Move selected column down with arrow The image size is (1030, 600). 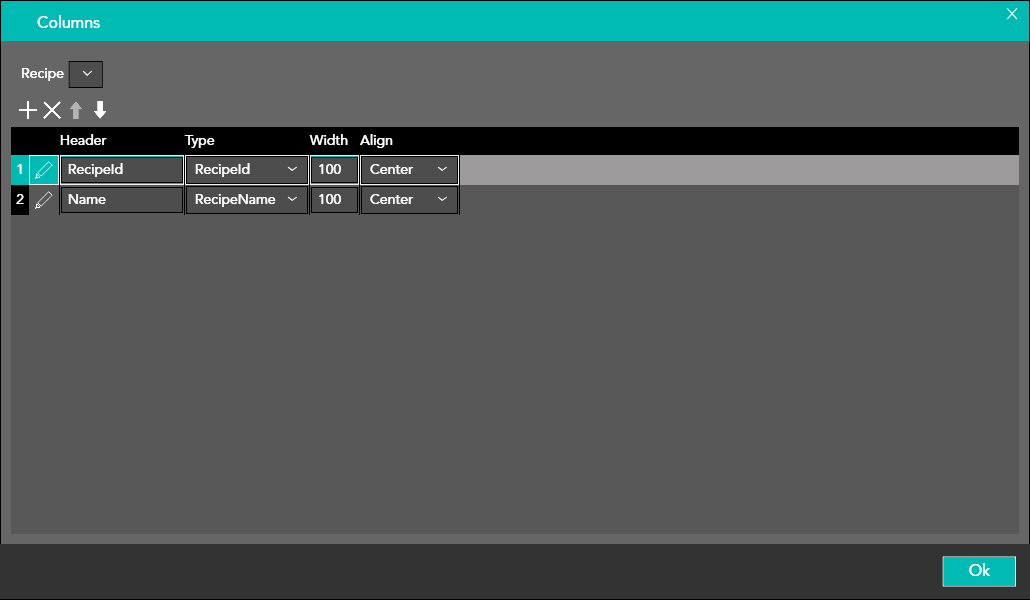[100, 110]
